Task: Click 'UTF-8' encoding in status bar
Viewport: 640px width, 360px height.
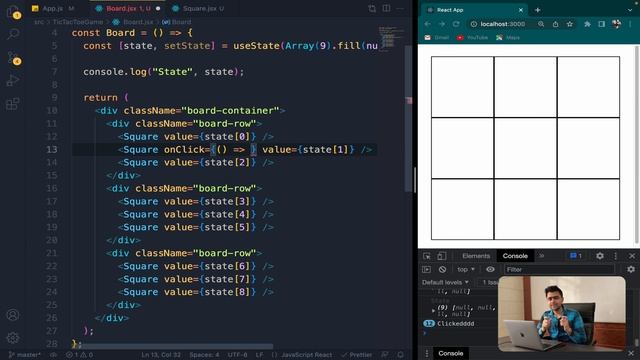Action: pyautogui.click(x=238, y=355)
